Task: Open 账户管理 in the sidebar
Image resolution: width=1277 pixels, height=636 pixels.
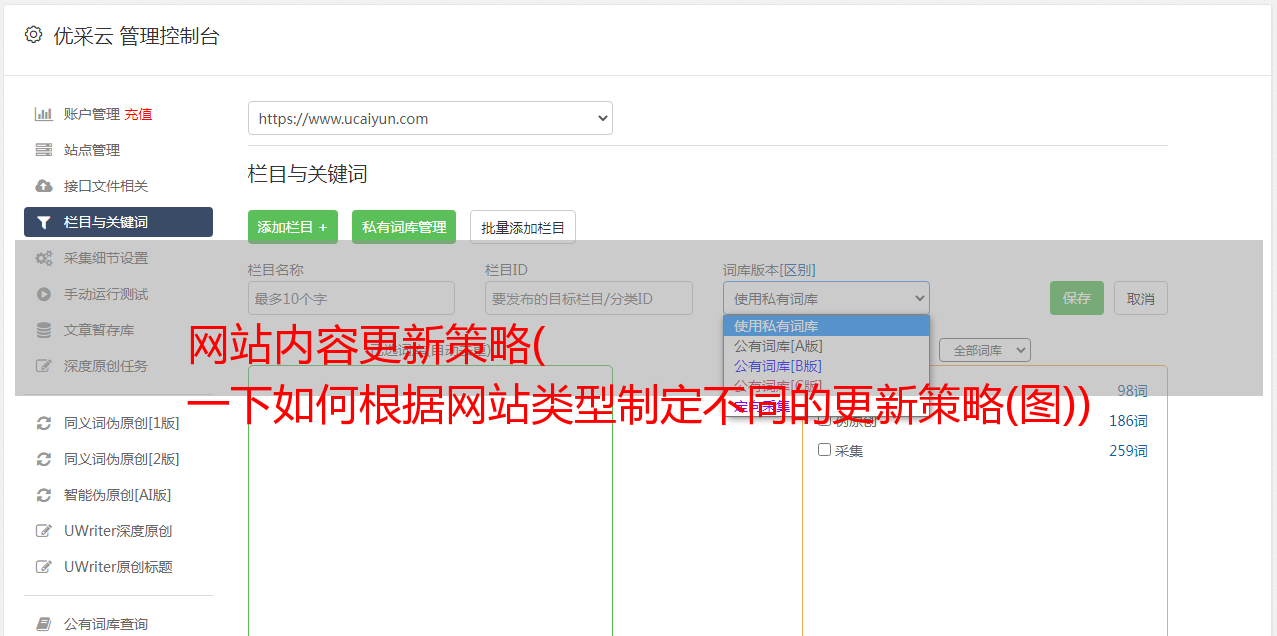Action: click(x=92, y=114)
